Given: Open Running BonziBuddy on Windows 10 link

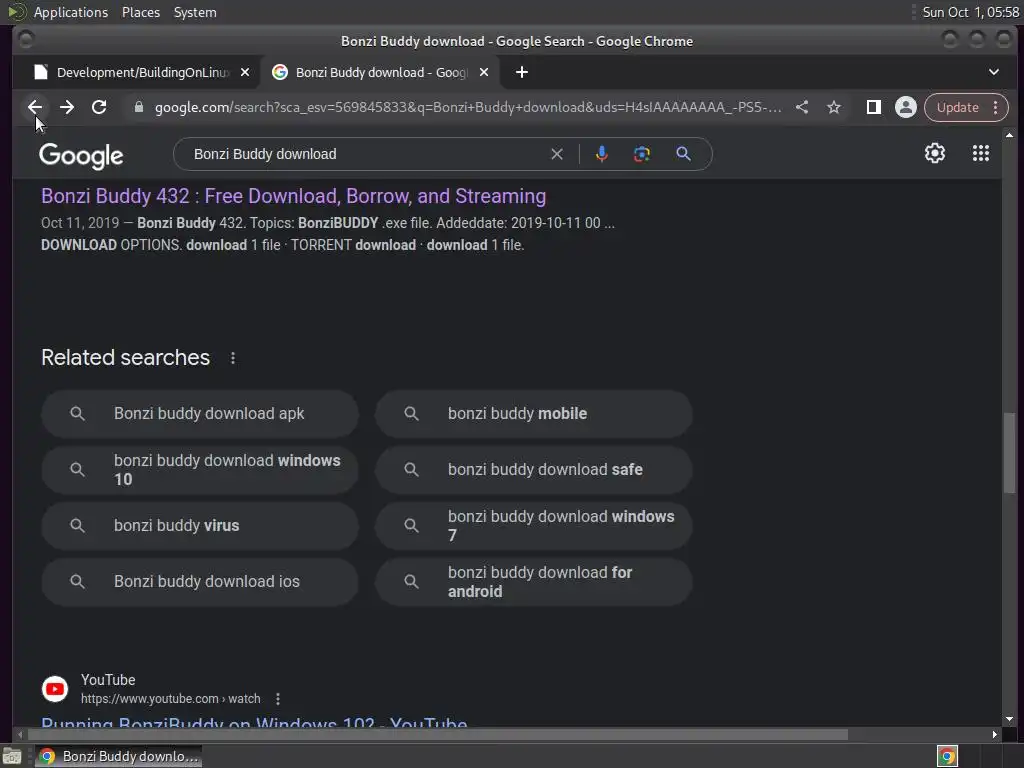Looking at the screenshot, I should point(254,721).
